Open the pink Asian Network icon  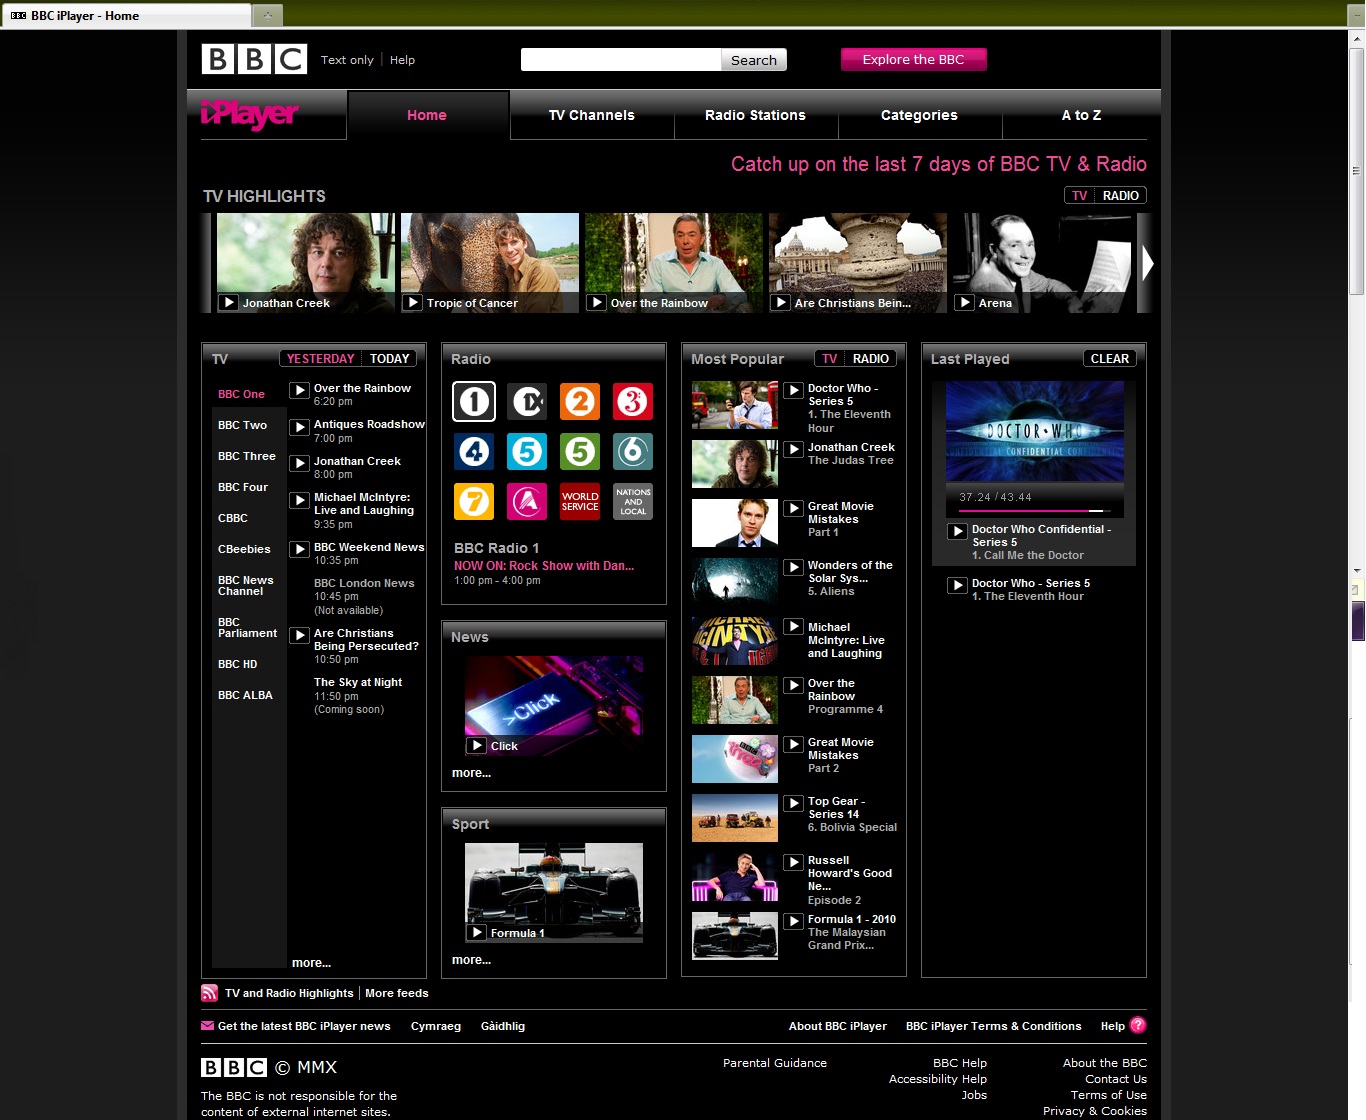527,501
